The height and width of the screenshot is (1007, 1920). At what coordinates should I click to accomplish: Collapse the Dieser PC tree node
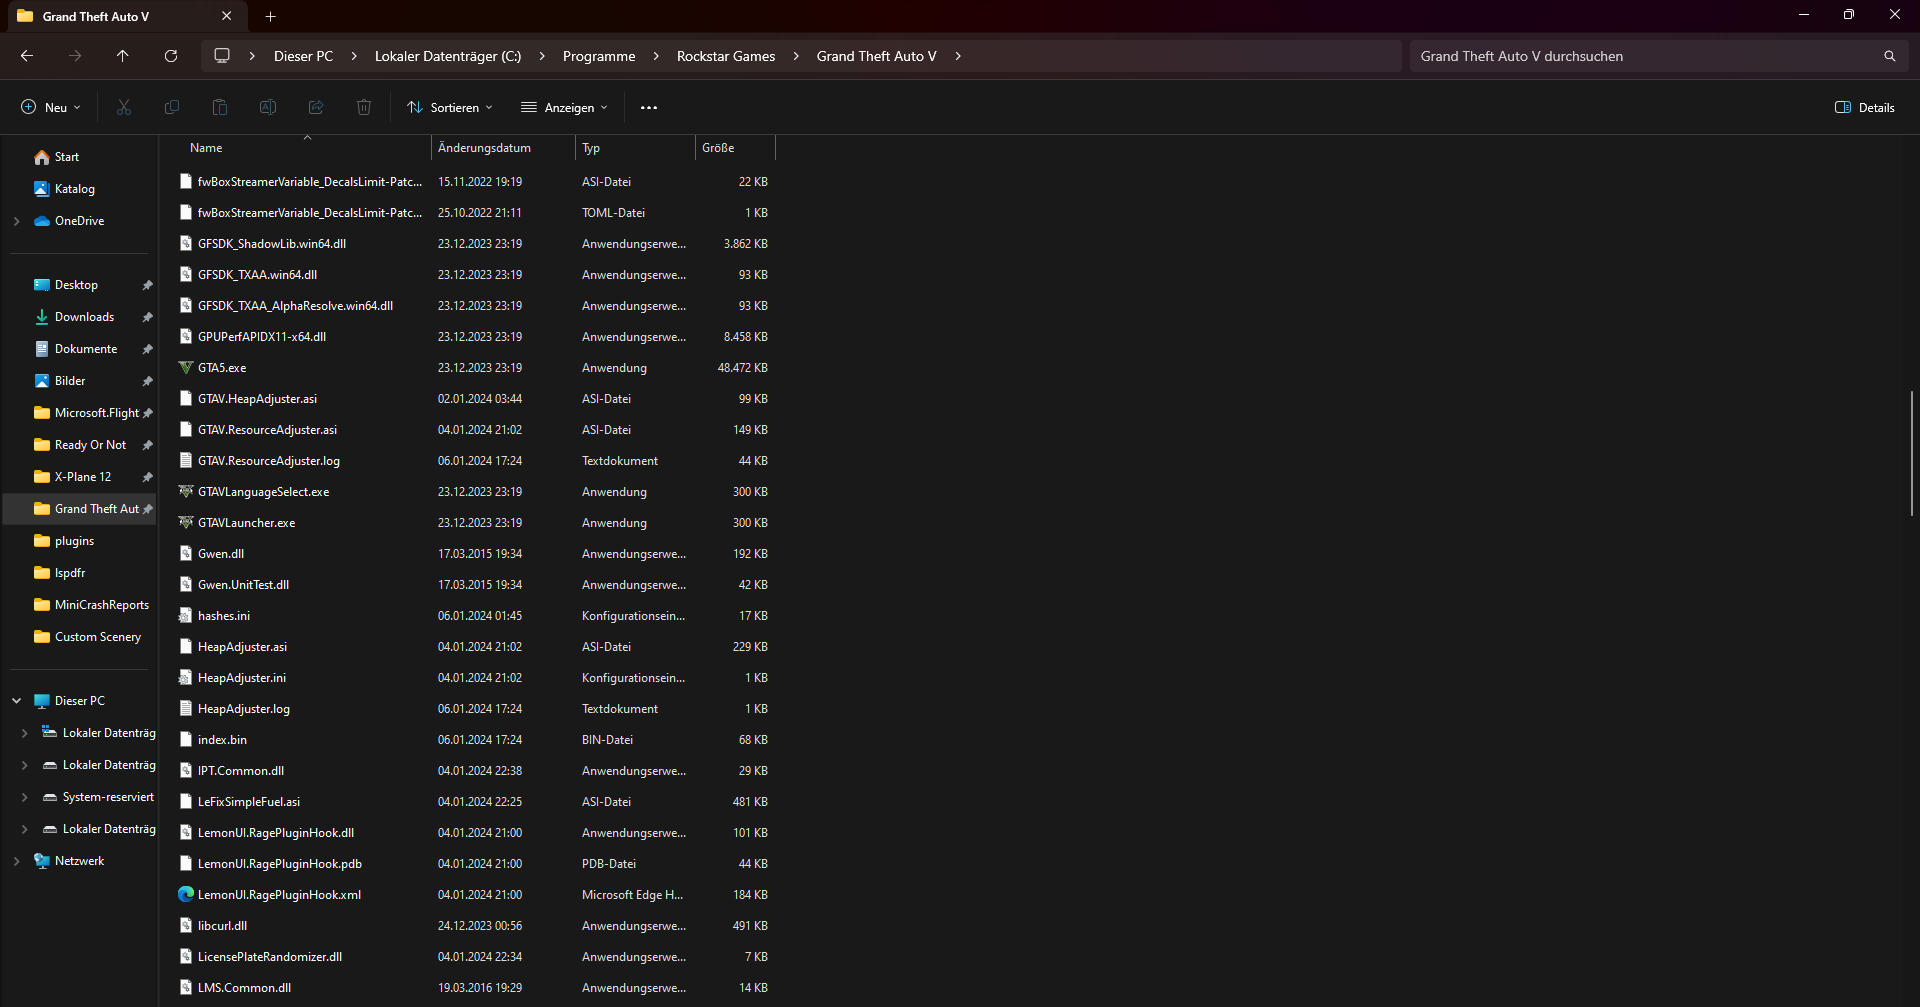point(16,701)
